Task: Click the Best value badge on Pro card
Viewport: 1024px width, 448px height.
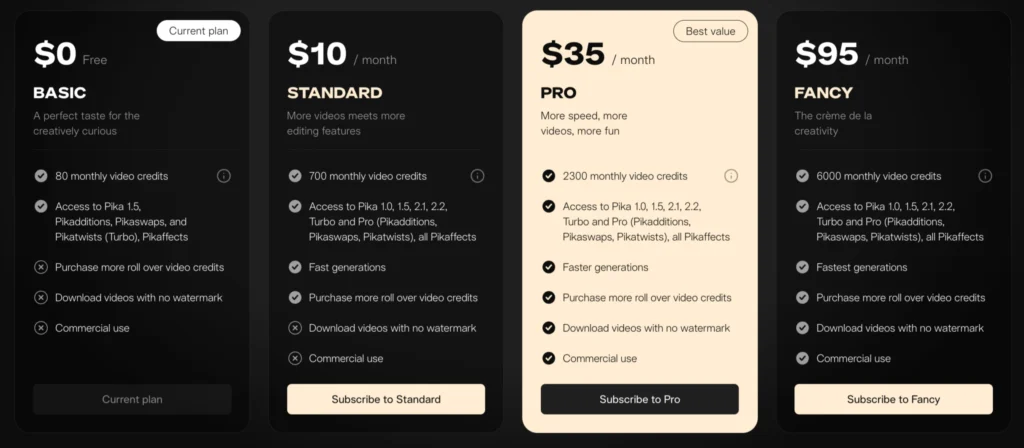Action: 711,31
